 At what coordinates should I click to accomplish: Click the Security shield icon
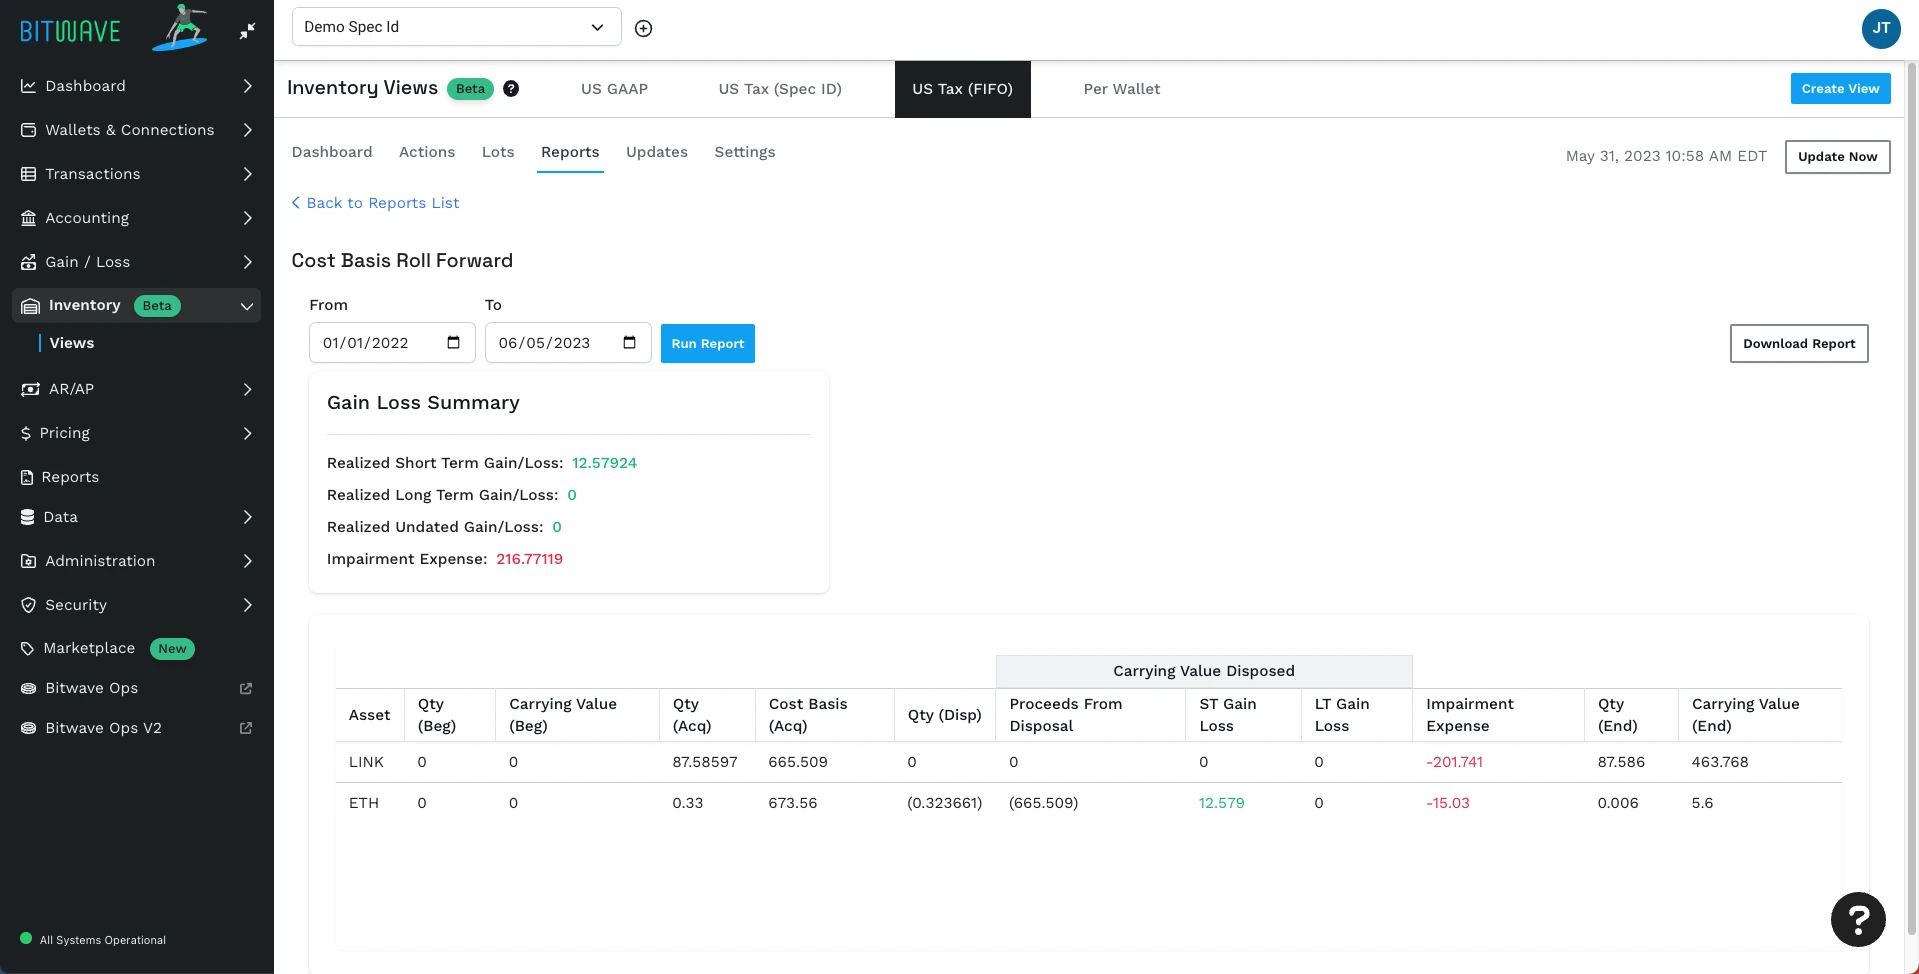pyautogui.click(x=29, y=605)
